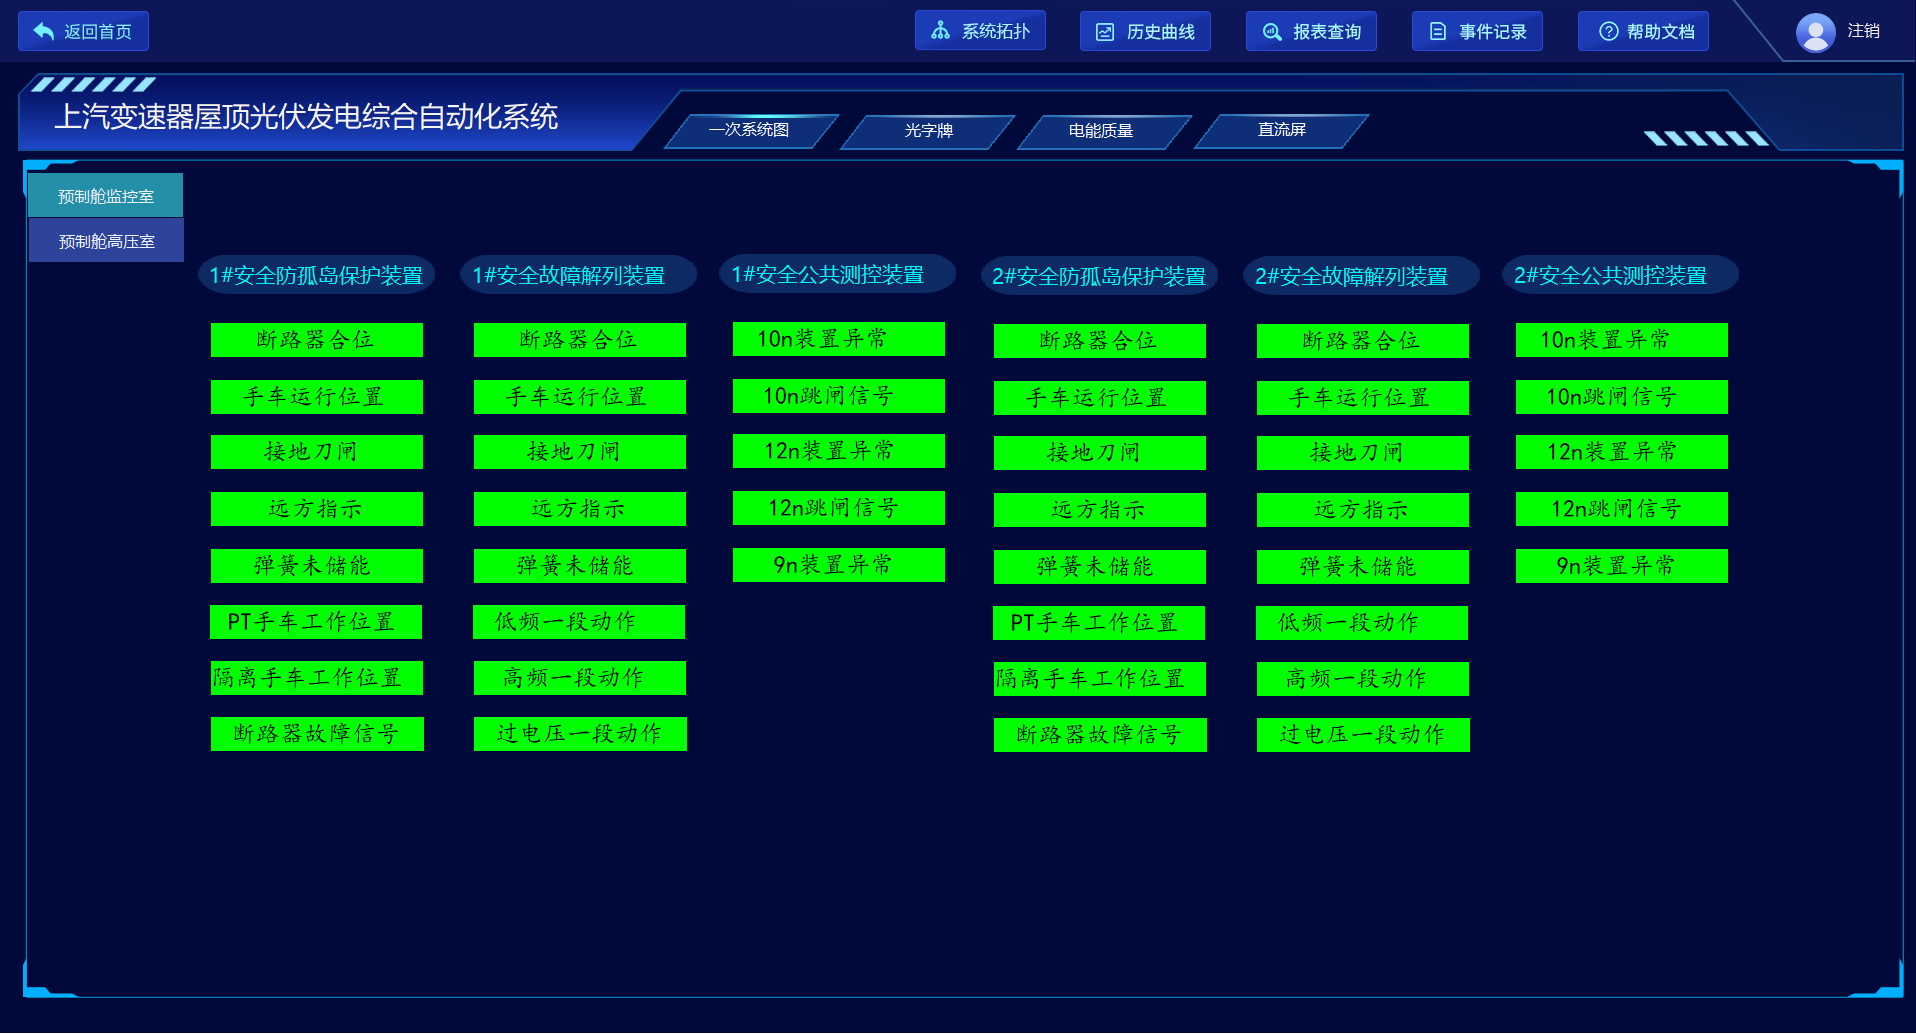
Task: Click the 帮助文档 question mark icon
Action: pyautogui.click(x=1608, y=32)
